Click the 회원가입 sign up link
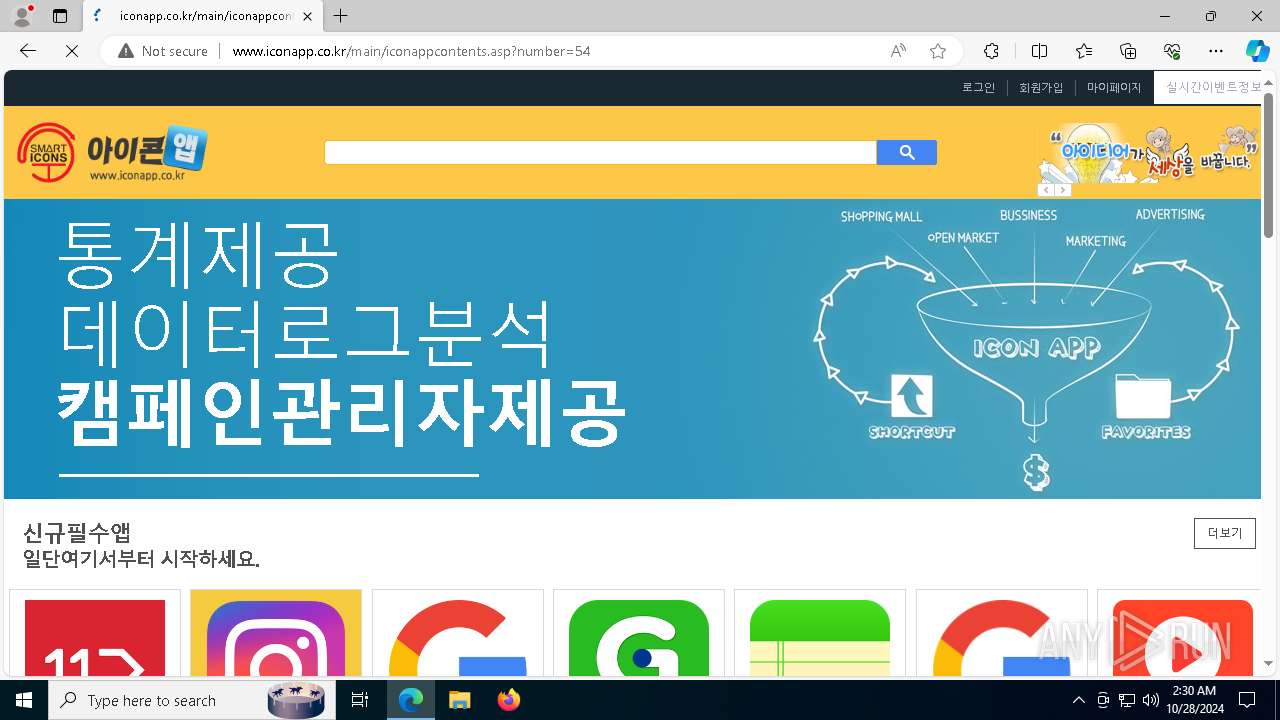This screenshot has height=720, width=1280. click(1041, 88)
